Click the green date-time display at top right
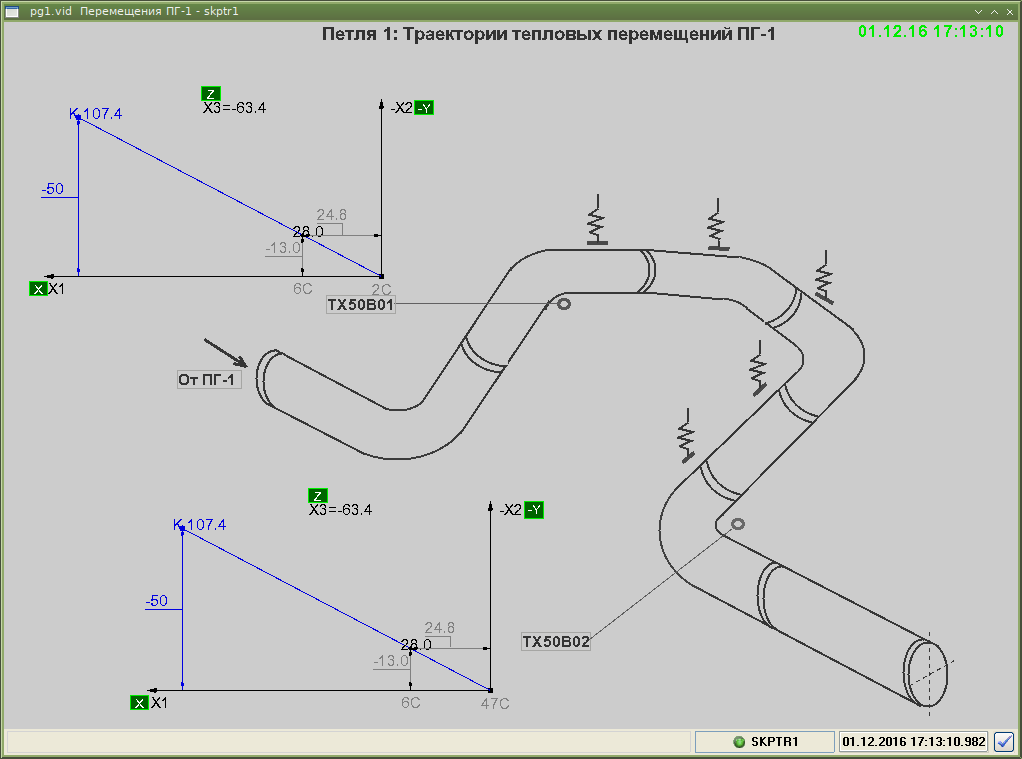Viewport: 1022px width, 759px height. click(930, 31)
